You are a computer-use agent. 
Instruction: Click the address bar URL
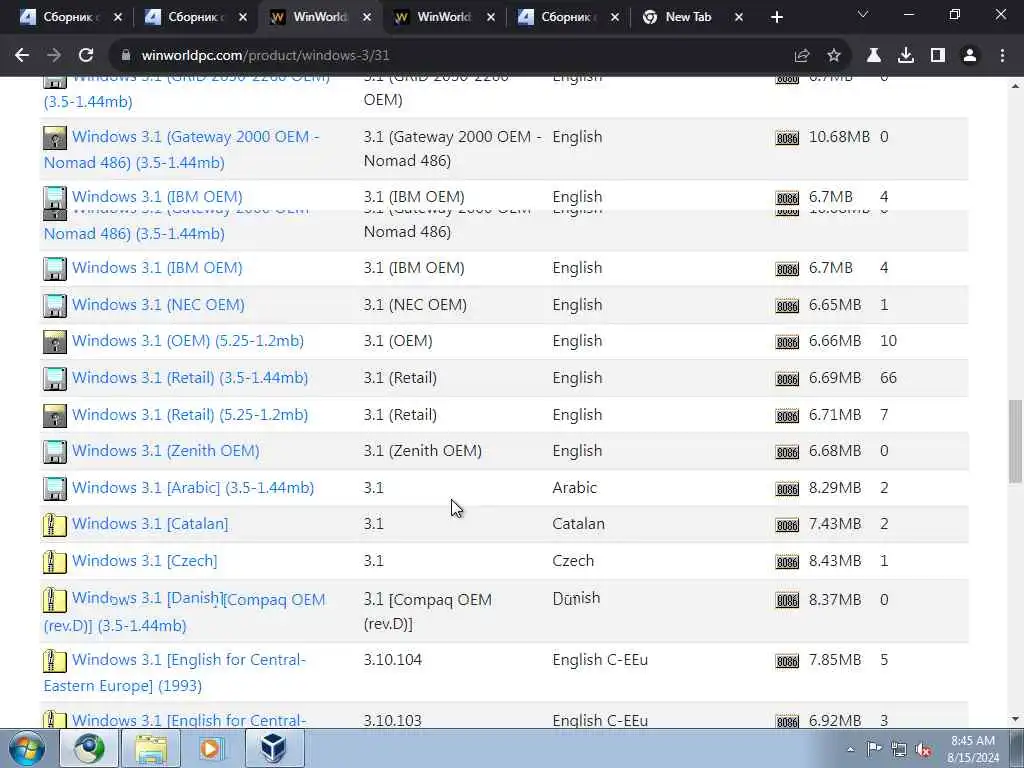[x=265, y=56]
